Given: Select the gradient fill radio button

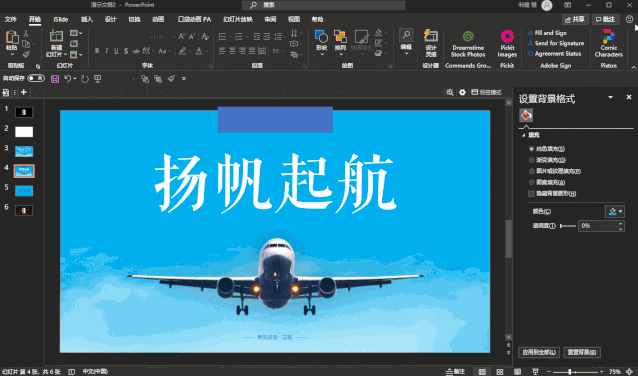Looking at the screenshot, I should pyautogui.click(x=531, y=160).
